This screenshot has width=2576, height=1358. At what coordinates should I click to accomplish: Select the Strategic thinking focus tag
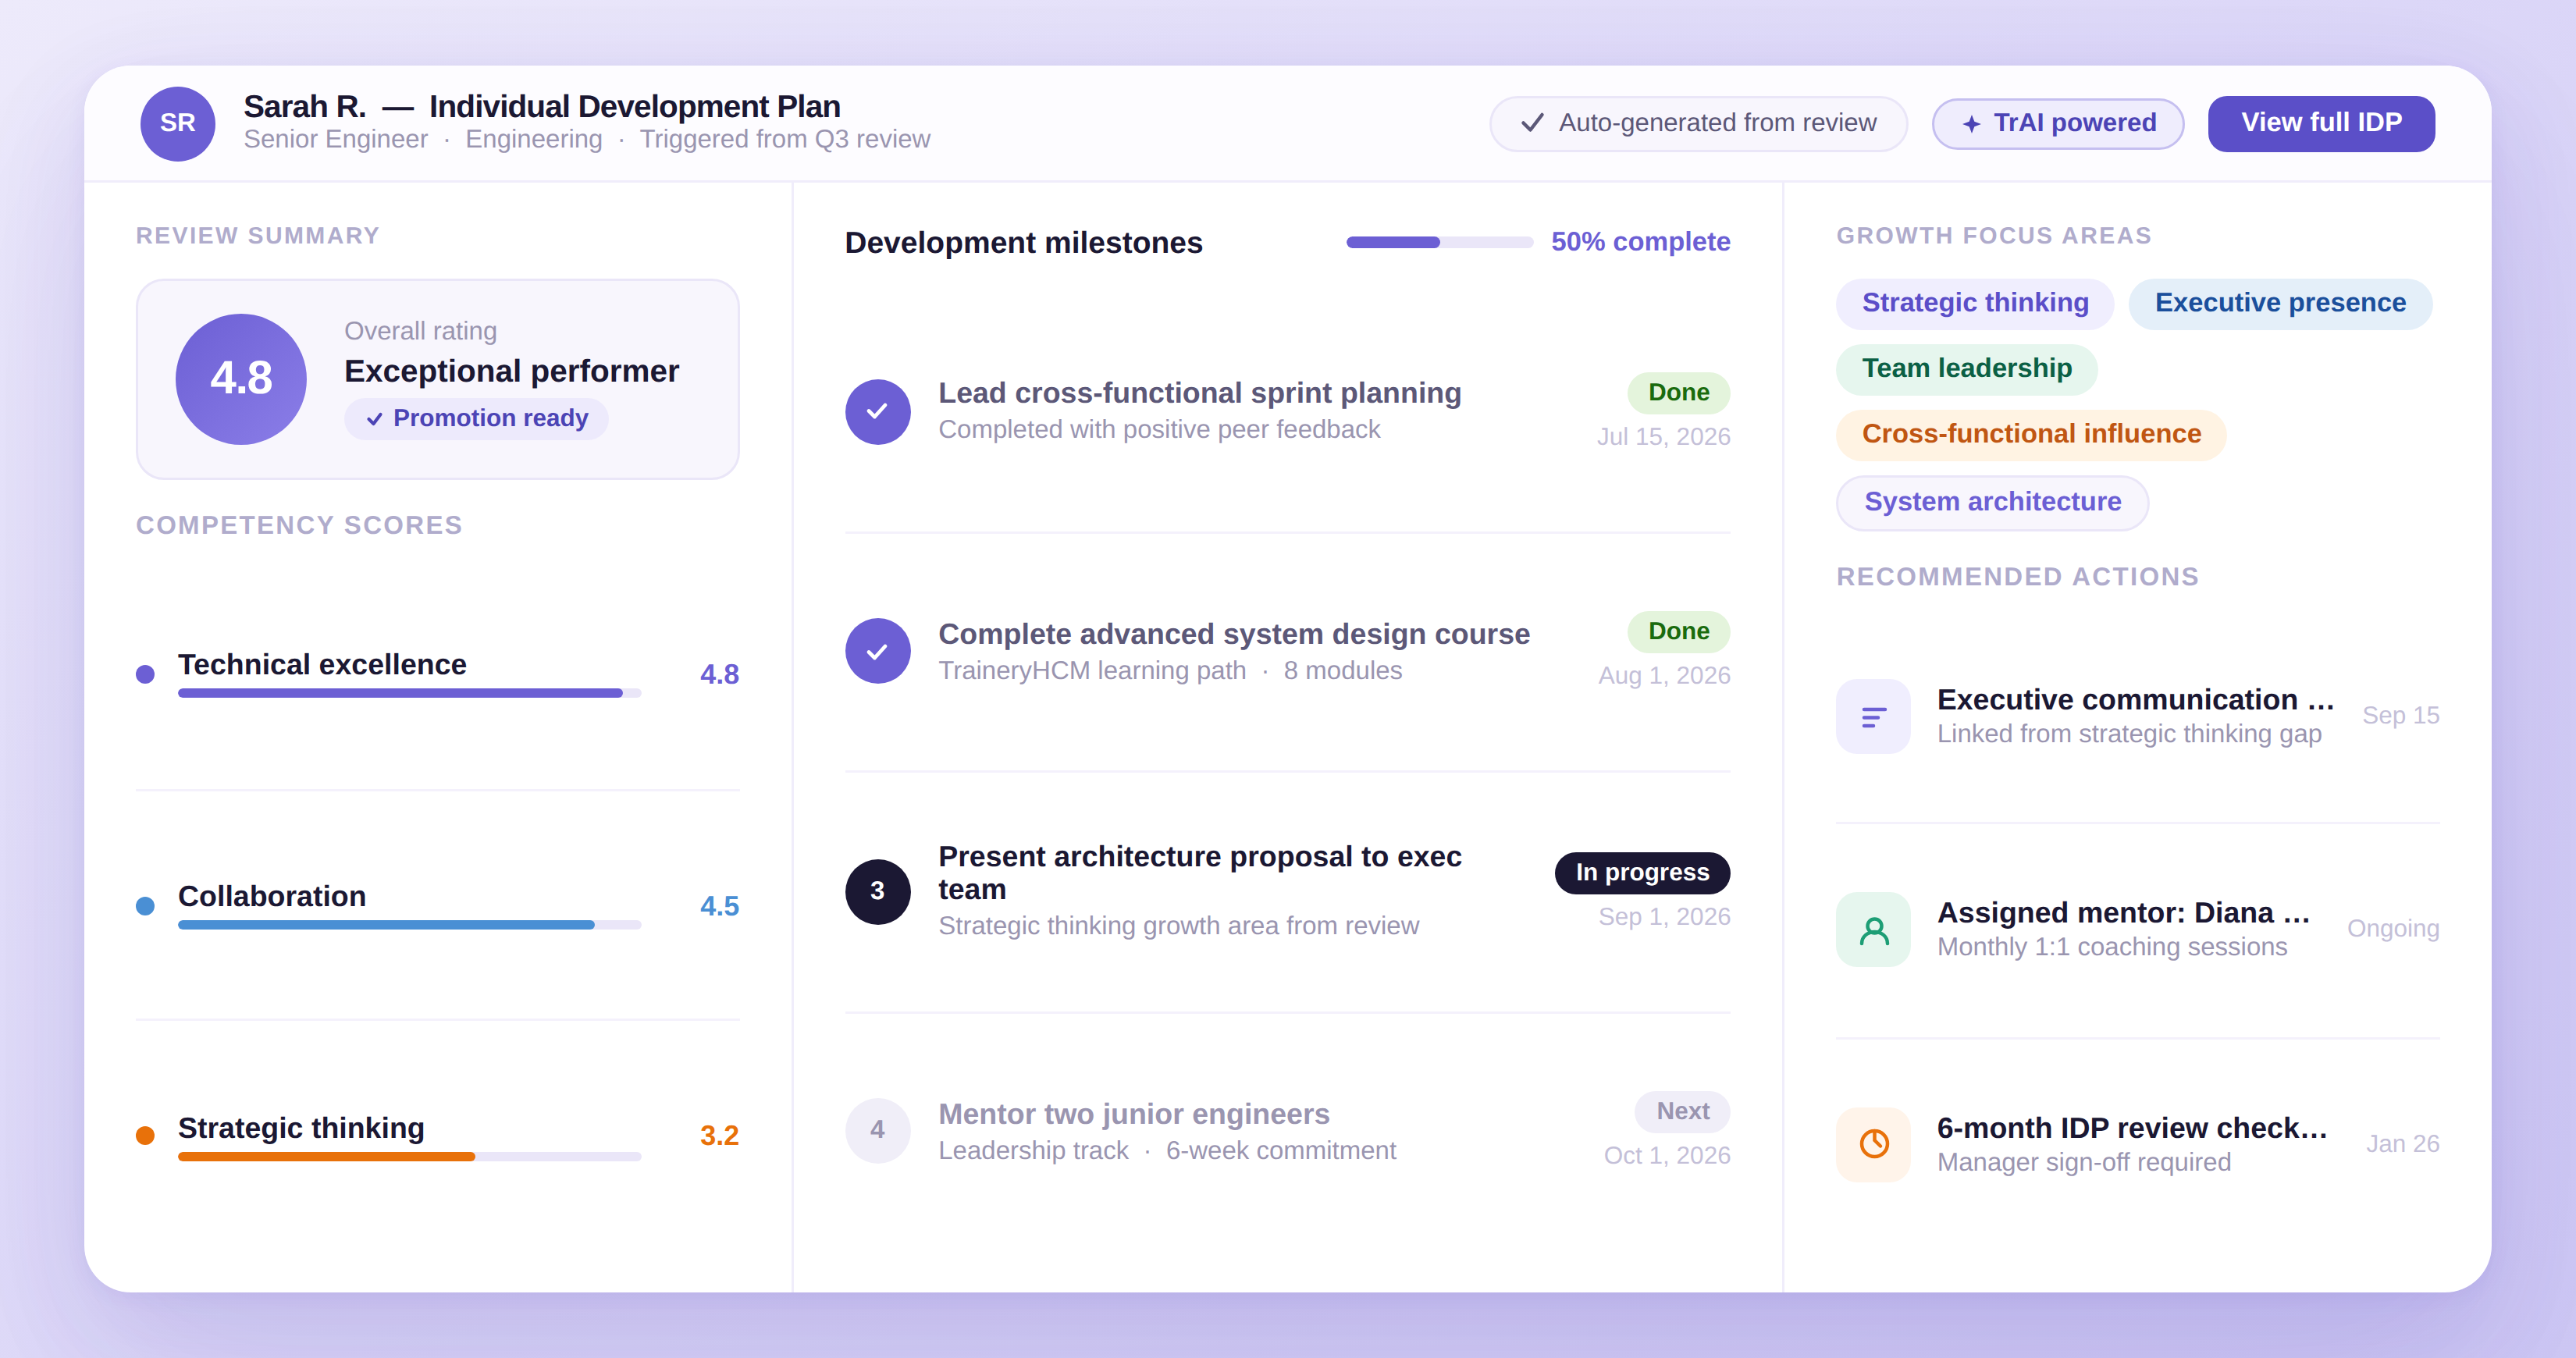pyautogui.click(x=1974, y=303)
